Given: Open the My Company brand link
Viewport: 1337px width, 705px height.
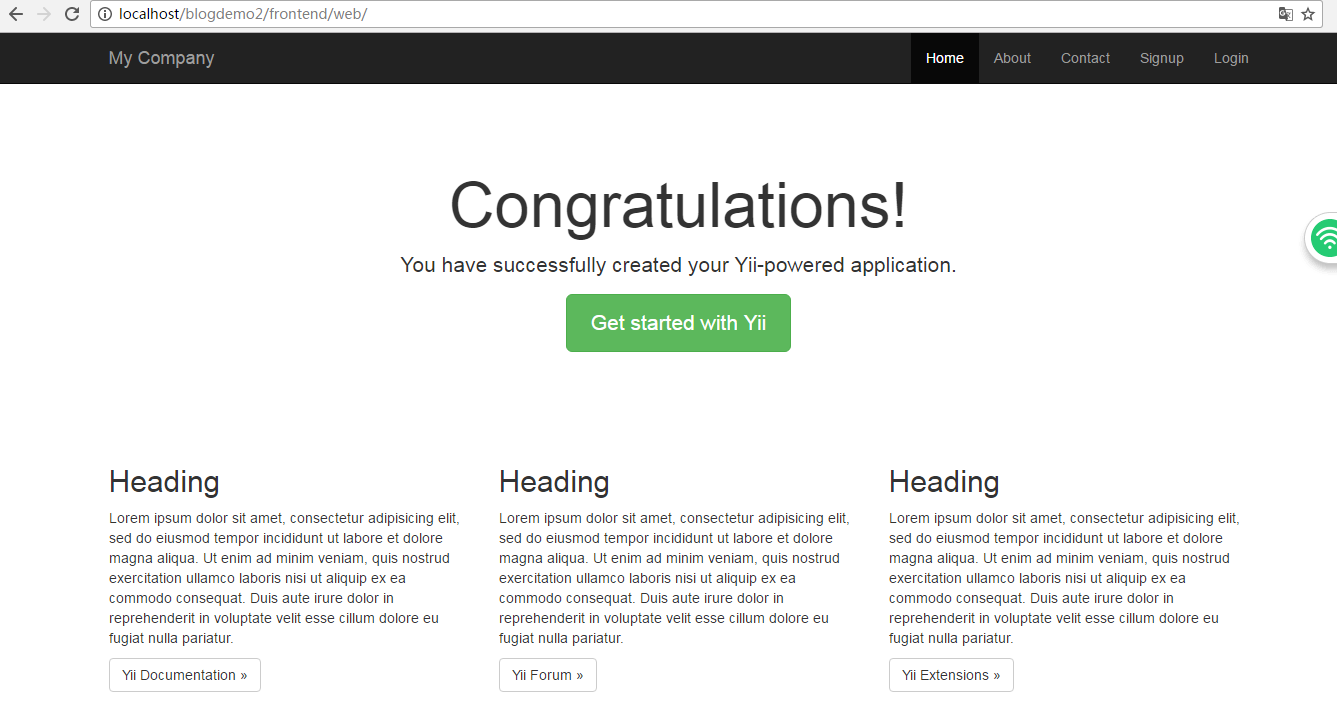Looking at the screenshot, I should (161, 58).
